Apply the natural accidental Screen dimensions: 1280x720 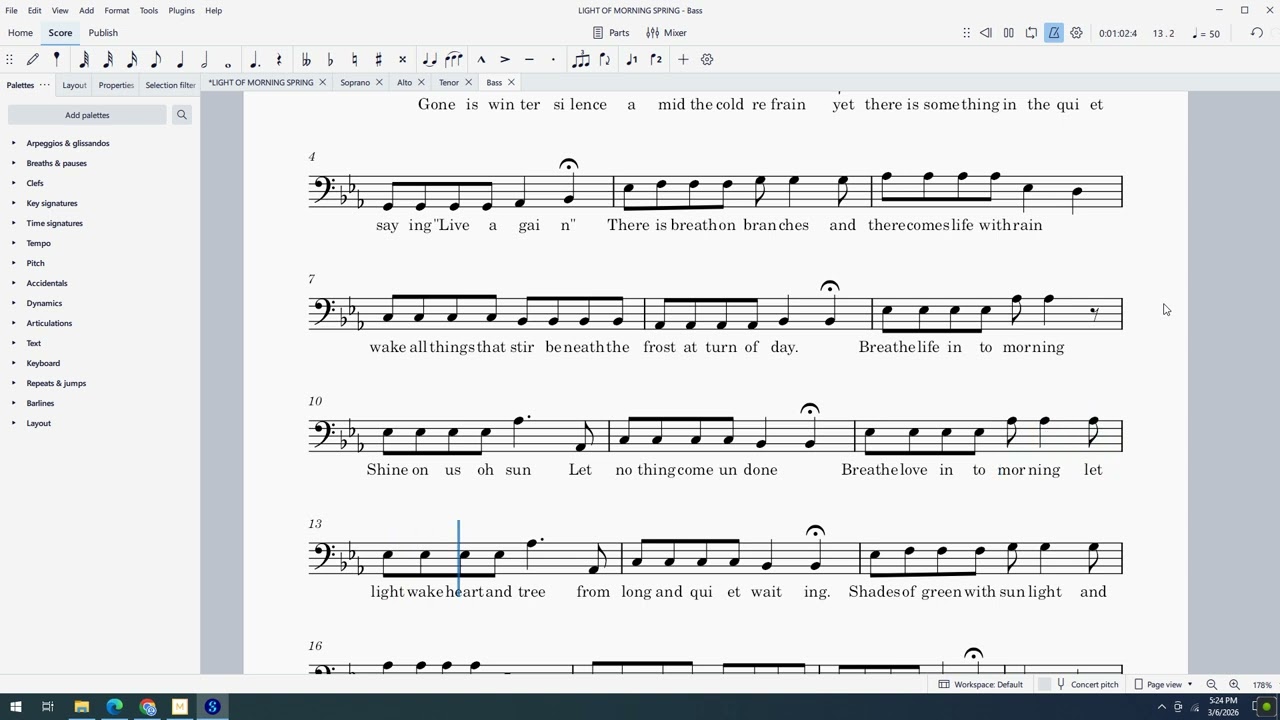tap(354, 60)
